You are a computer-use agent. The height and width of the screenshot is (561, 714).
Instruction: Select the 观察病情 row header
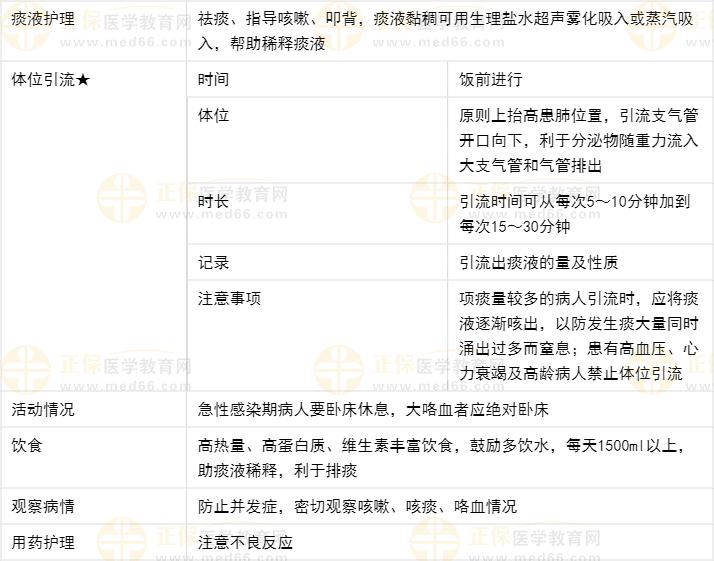[42, 506]
